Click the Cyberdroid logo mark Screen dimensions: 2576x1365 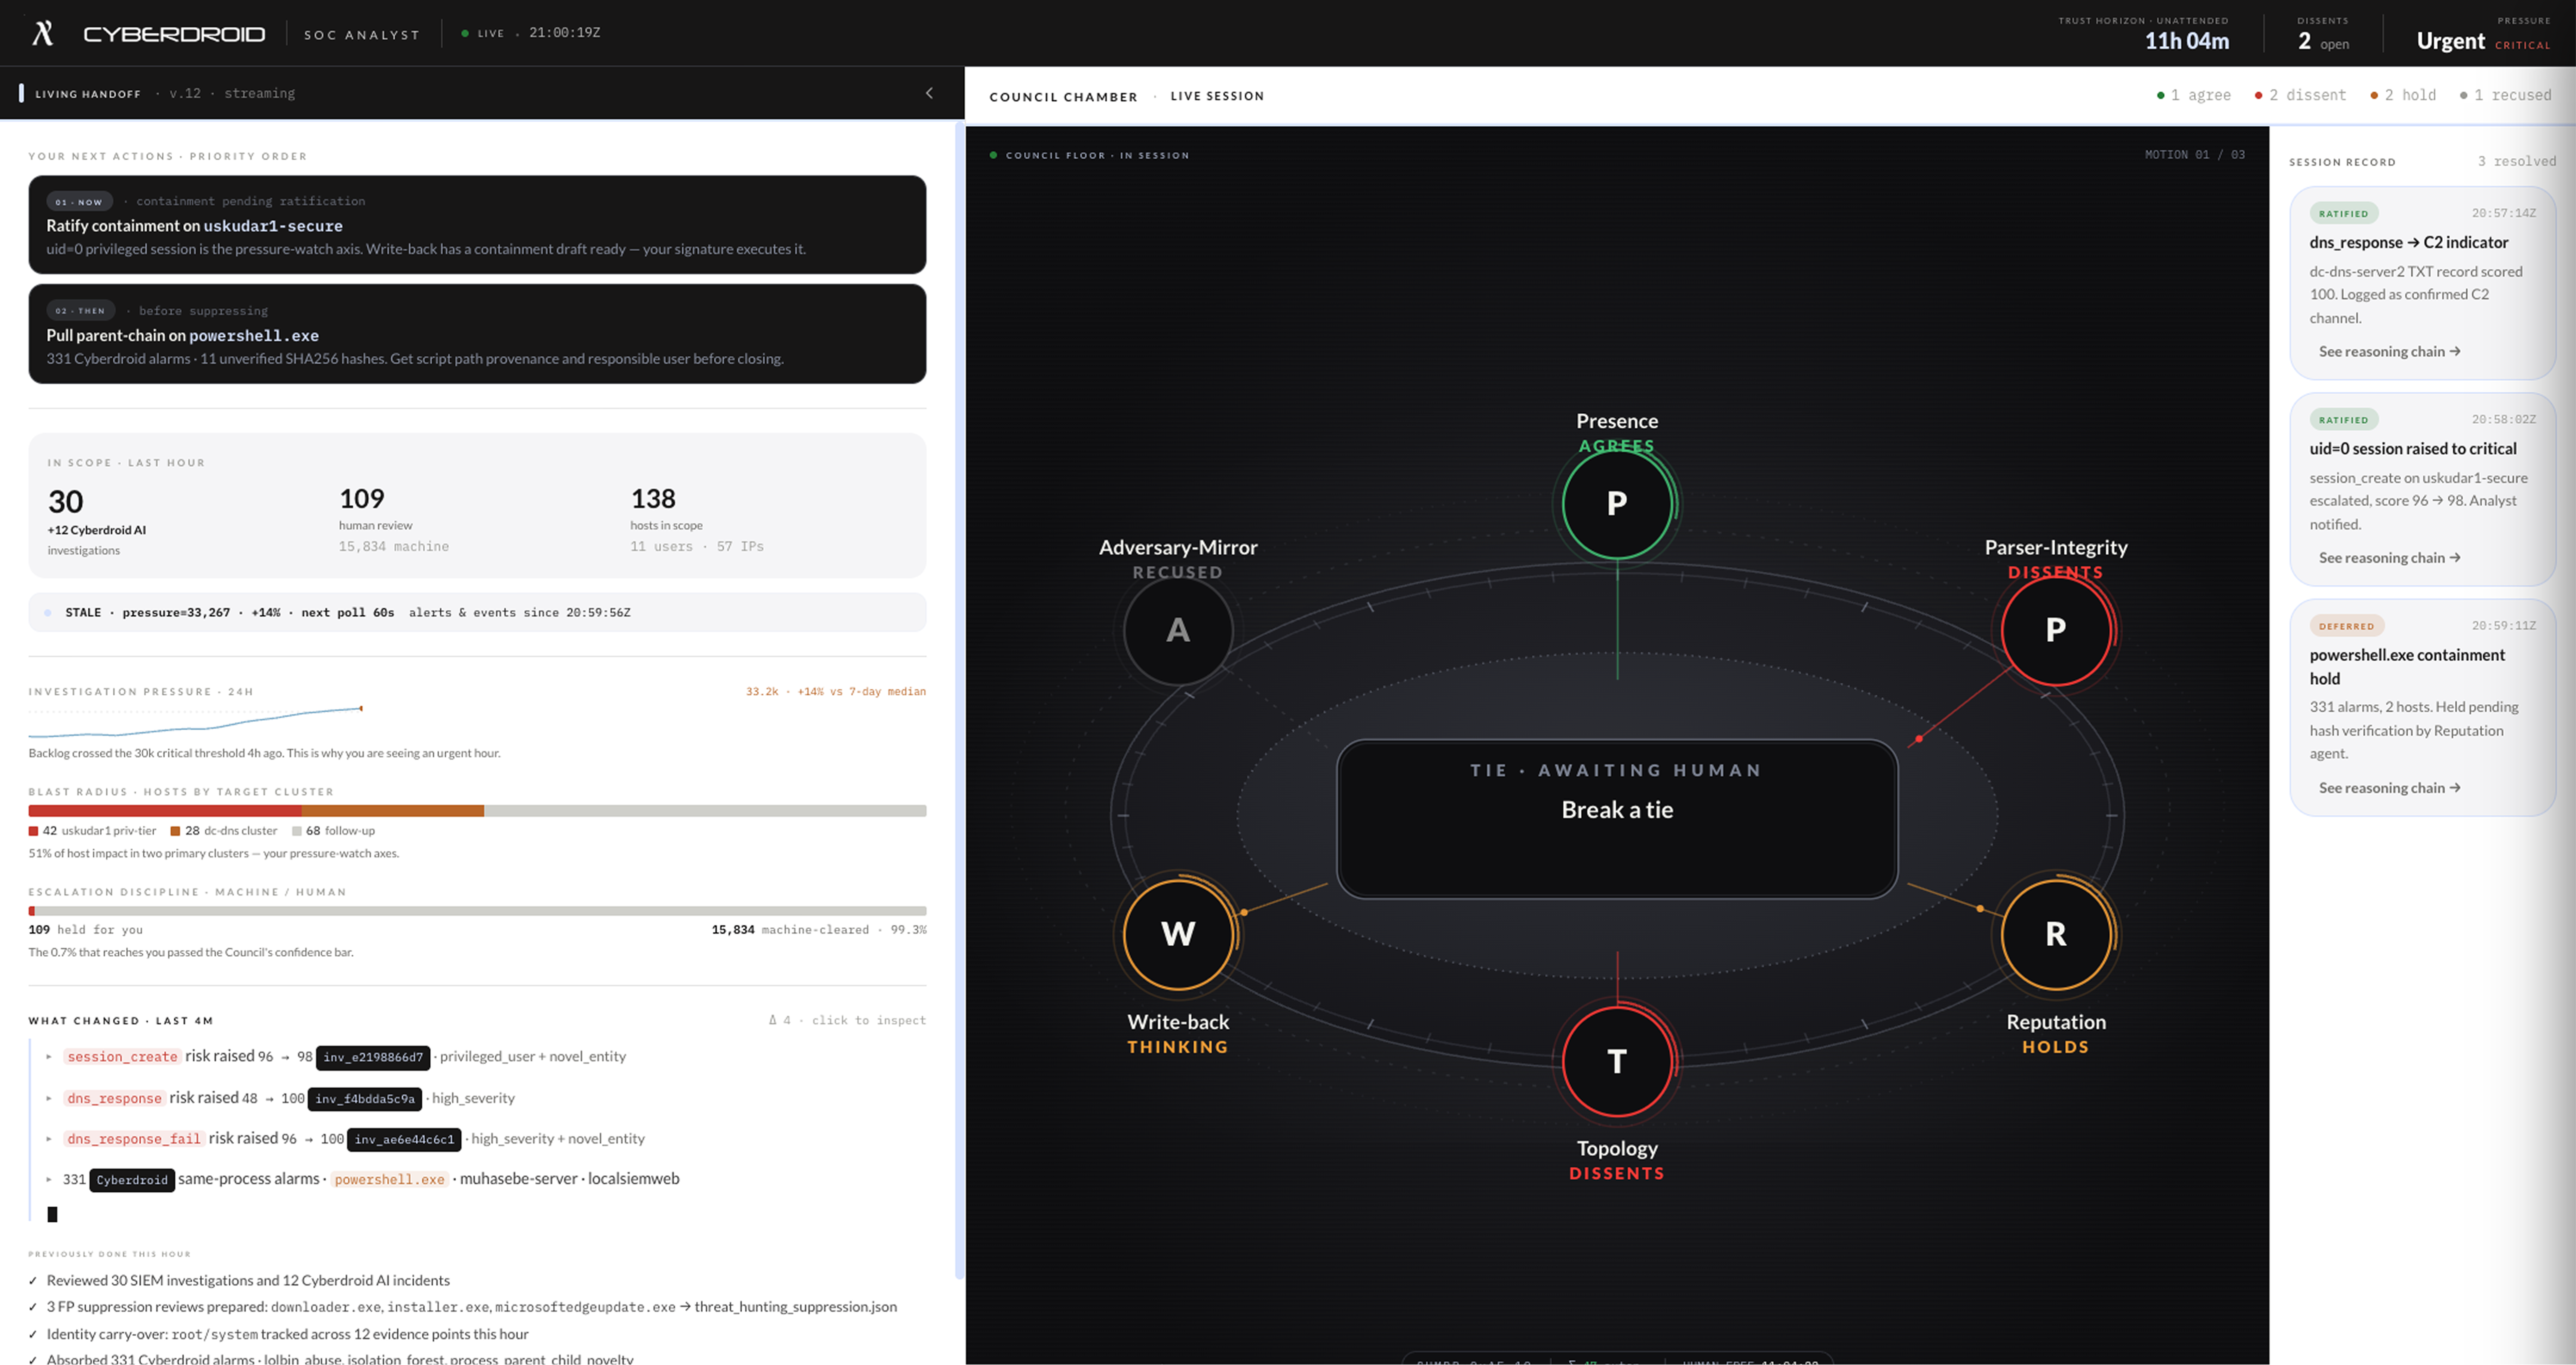coord(43,33)
